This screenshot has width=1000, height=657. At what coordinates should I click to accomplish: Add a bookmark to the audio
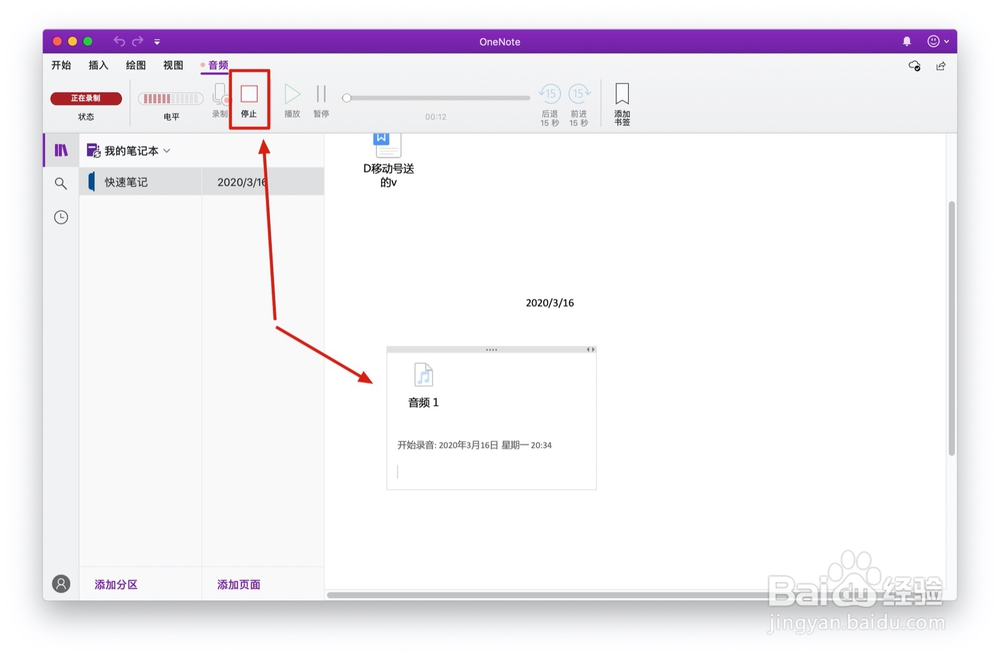coord(622,104)
